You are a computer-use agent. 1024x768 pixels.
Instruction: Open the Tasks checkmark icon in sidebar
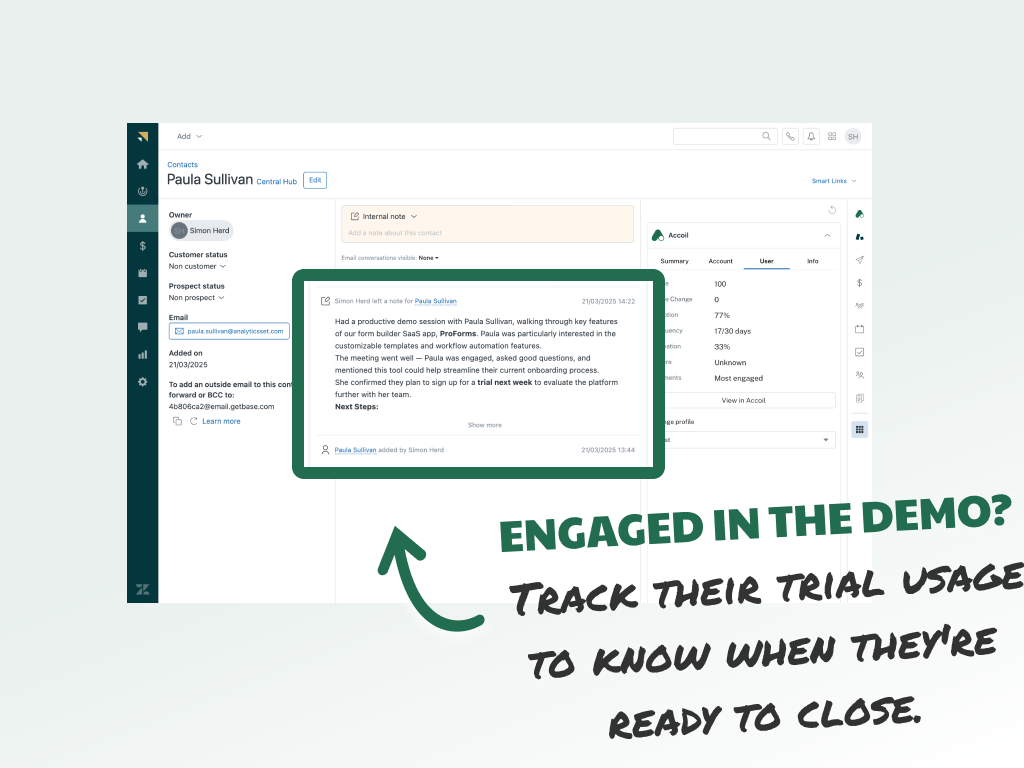[x=143, y=300]
